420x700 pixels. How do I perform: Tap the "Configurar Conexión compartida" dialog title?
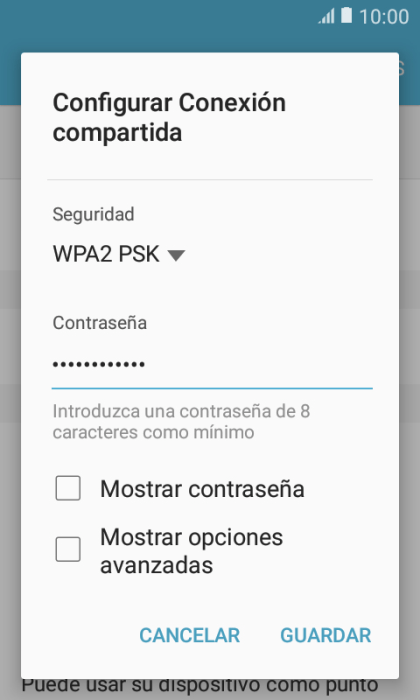[169, 117]
